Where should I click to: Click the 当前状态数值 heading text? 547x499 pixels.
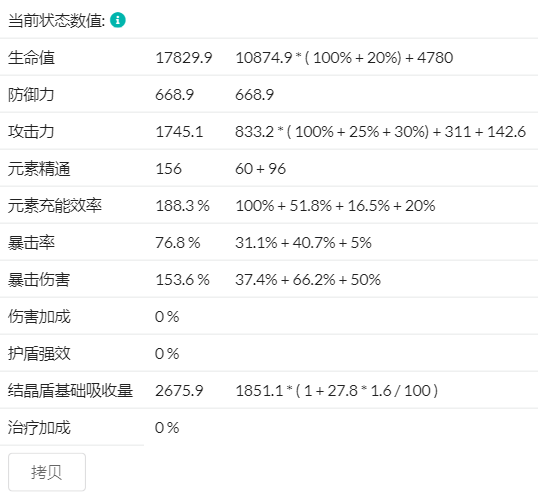pos(57,20)
